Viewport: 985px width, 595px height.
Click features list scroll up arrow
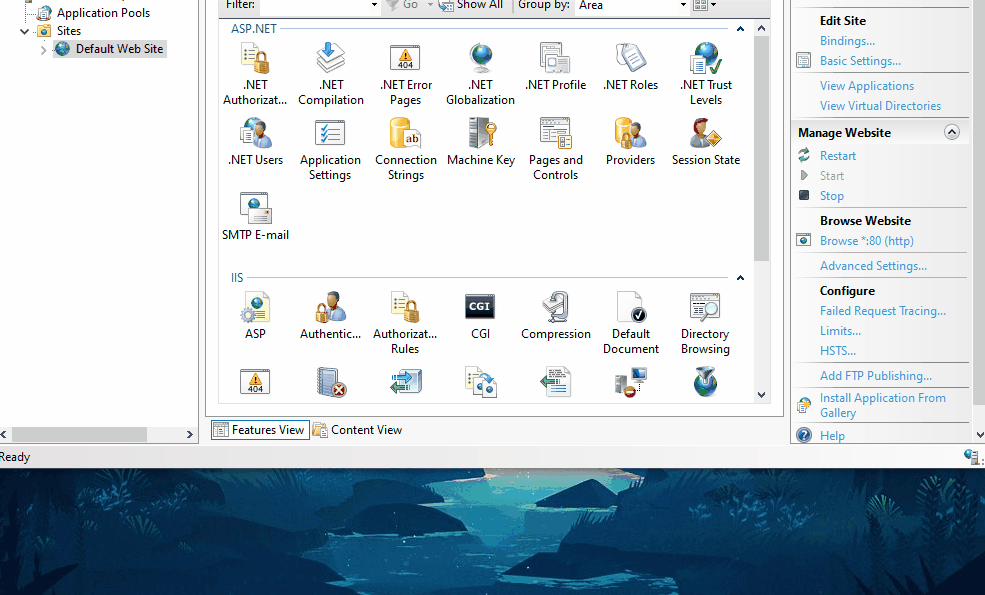click(761, 28)
